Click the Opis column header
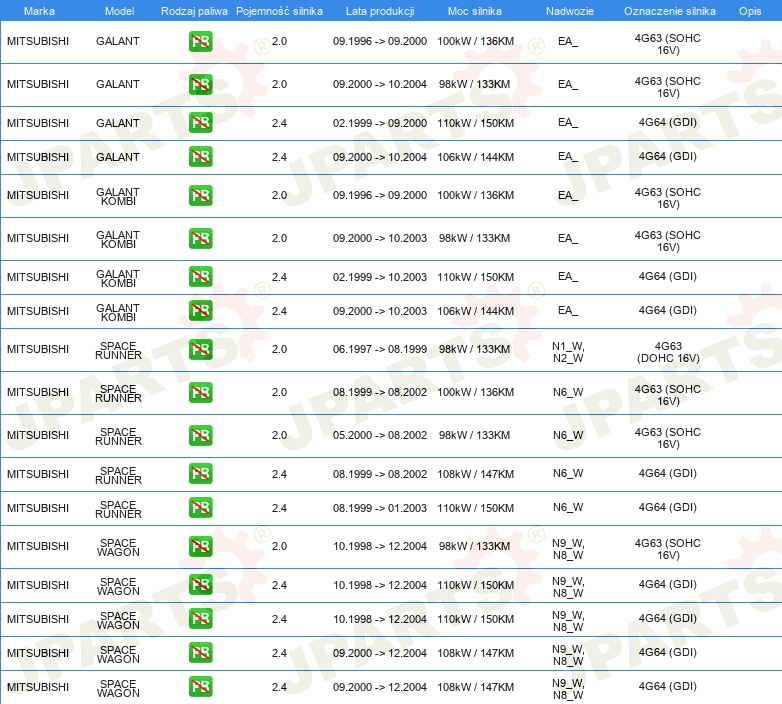Screen dimensions: 782x704 pyautogui.click(x=750, y=11)
